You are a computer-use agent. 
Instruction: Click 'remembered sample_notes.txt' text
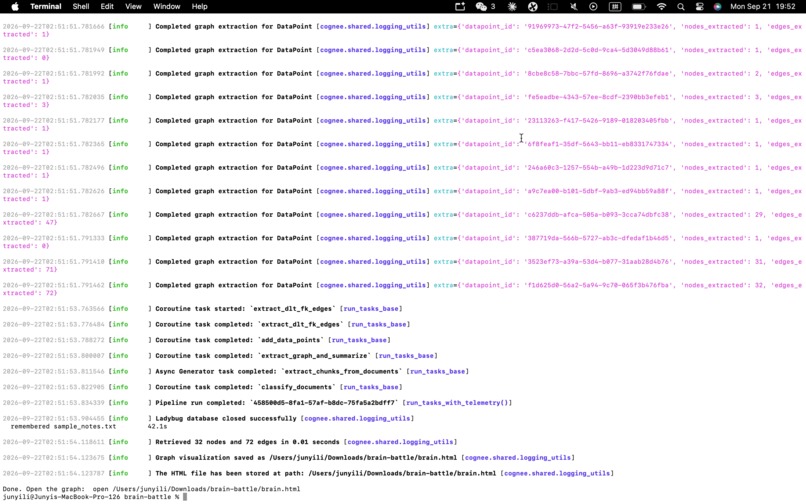(x=63, y=426)
